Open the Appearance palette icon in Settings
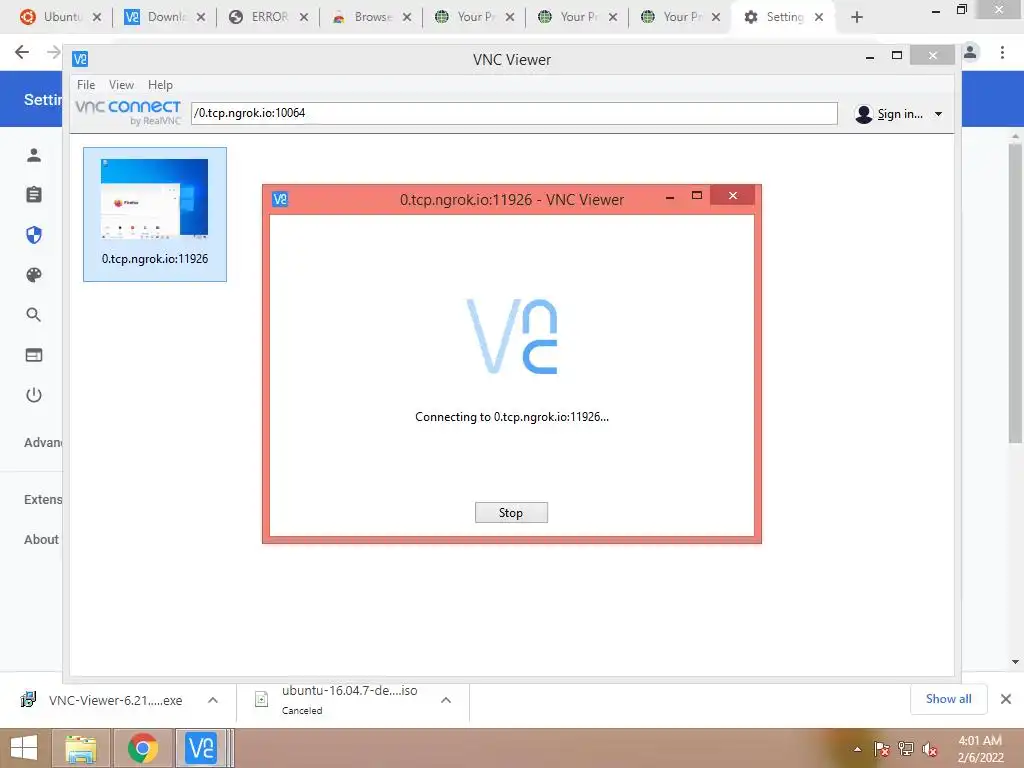 pyautogui.click(x=34, y=275)
